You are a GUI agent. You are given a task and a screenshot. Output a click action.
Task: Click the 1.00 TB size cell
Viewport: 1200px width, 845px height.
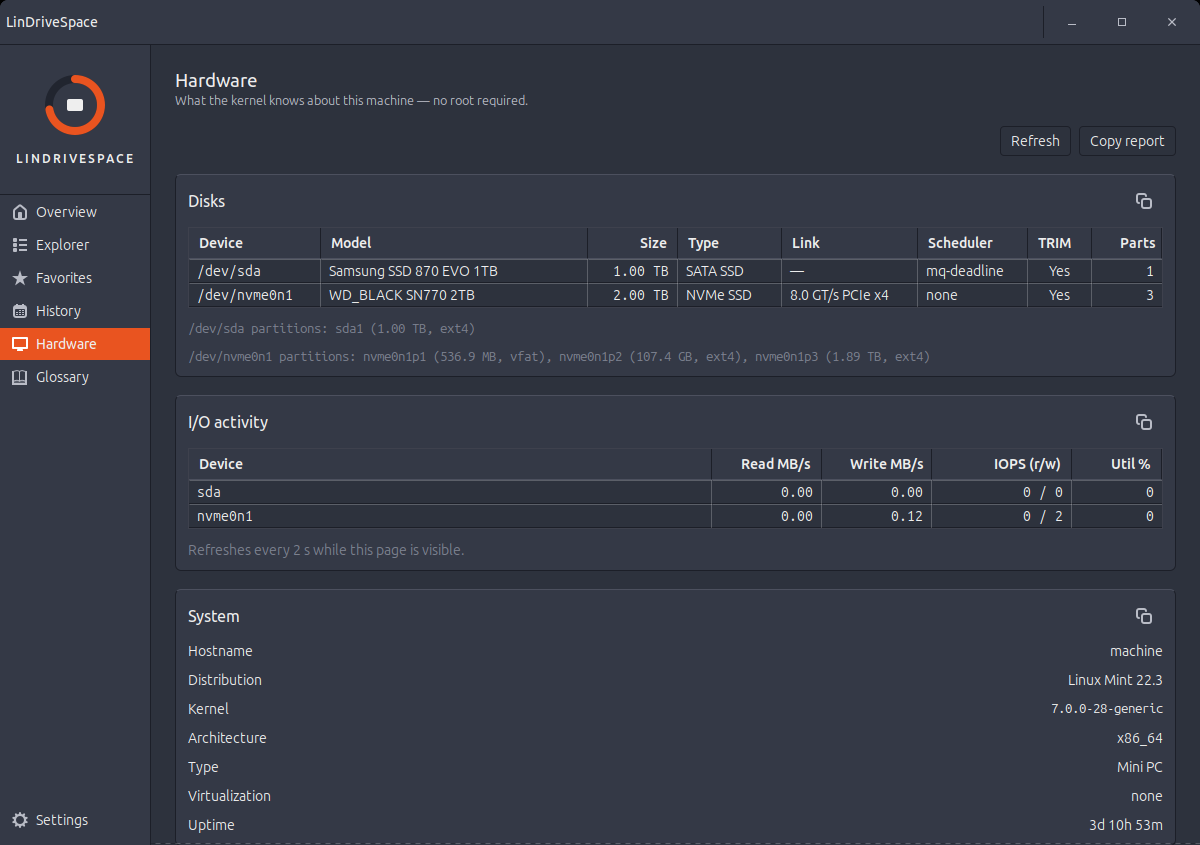[x=632, y=271]
